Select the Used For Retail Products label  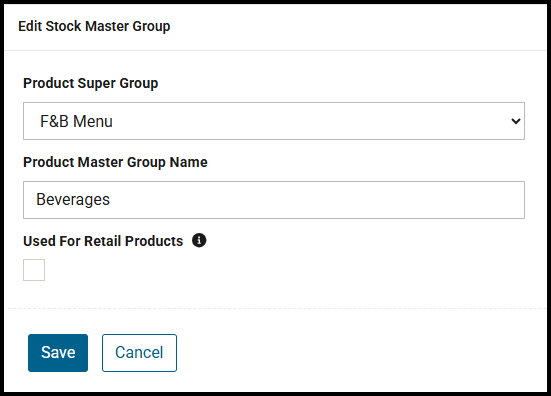point(103,241)
